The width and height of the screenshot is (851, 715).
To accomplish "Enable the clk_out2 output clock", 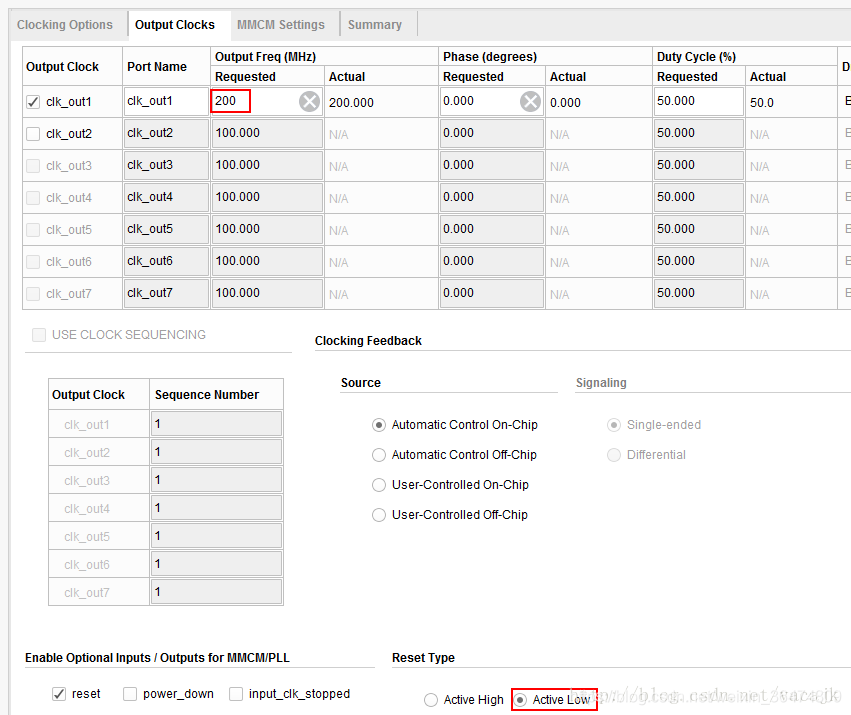I will tap(34, 134).
